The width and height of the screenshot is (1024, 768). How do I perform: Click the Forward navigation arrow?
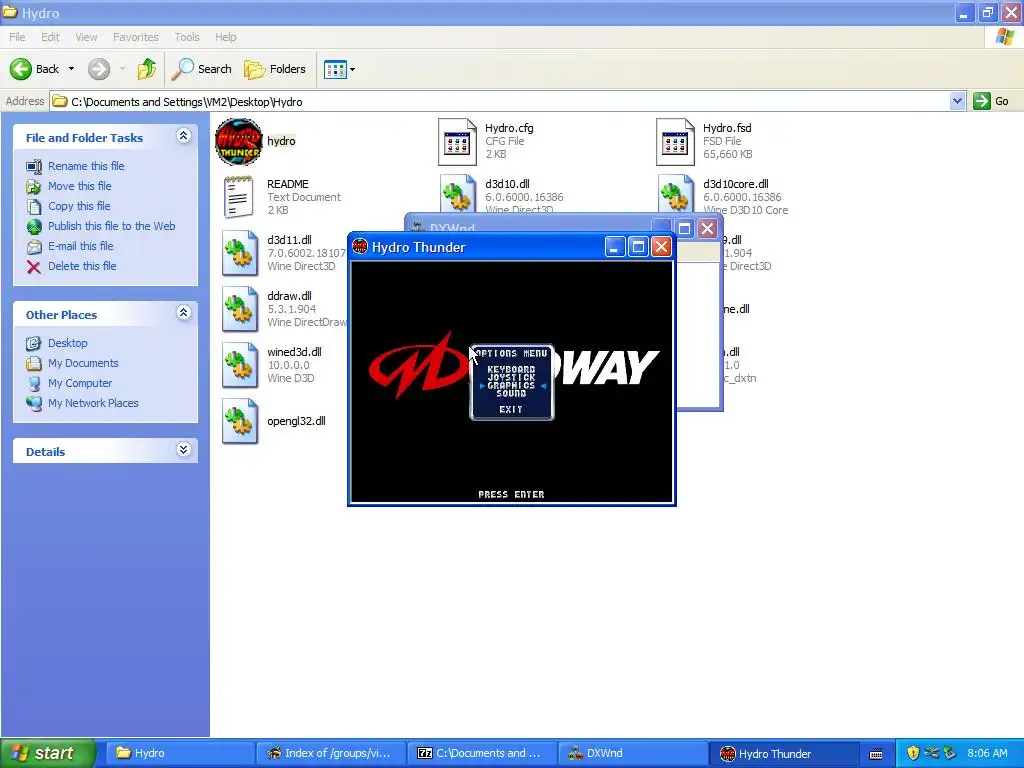pyautogui.click(x=99, y=69)
